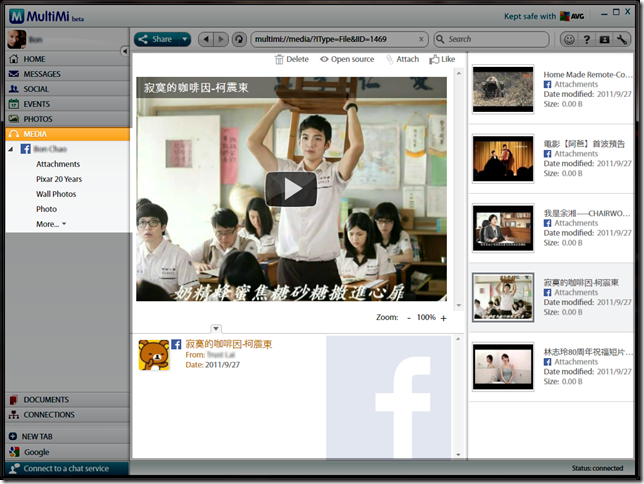Screen dimensions: 644x484
Task: Open the Share dropdown arrow
Action: [x=185, y=40]
